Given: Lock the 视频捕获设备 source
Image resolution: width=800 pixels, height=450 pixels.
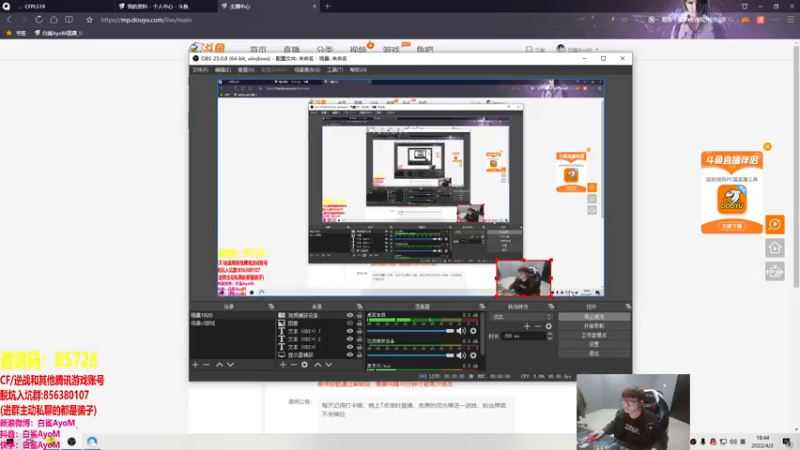Looking at the screenshot, I should pyautogui.click(x=359, y=315).
